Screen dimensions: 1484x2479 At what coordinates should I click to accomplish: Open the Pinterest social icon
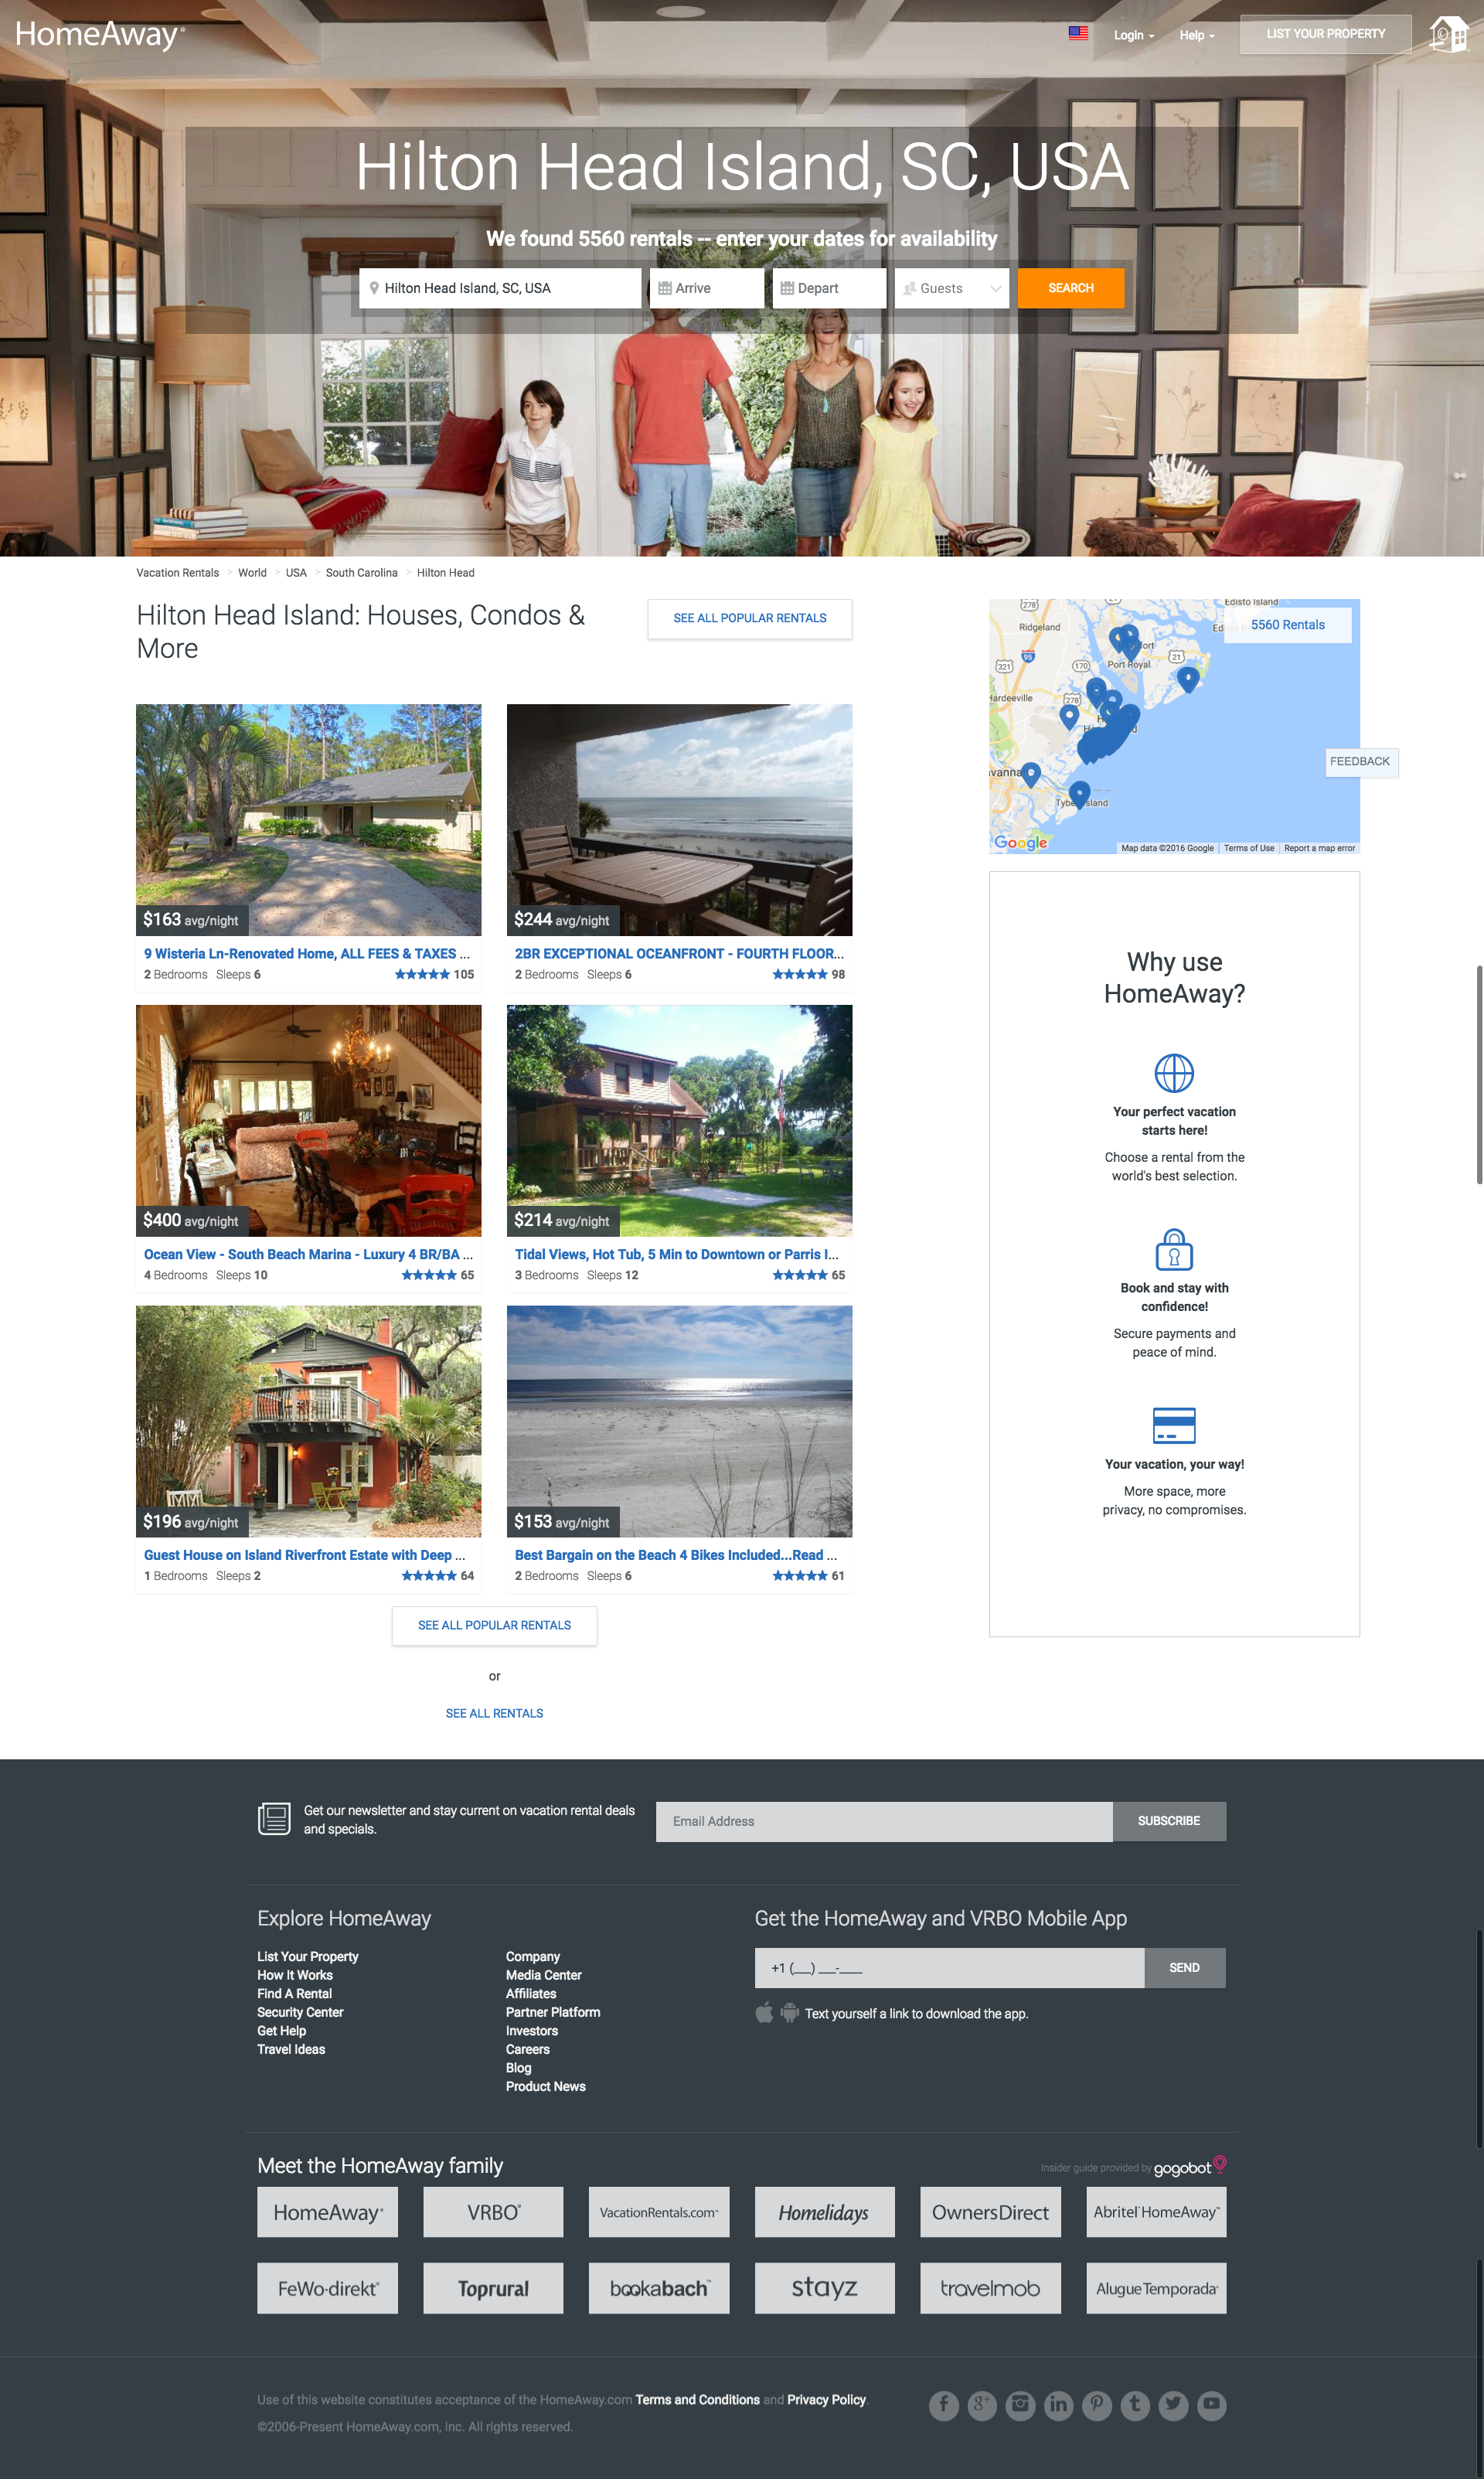pos(1097,2405)
